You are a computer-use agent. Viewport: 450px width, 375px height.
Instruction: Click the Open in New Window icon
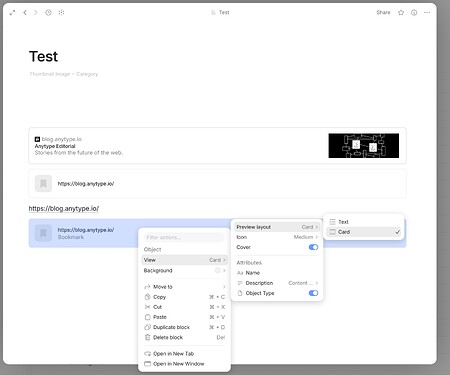coord(147,364)
